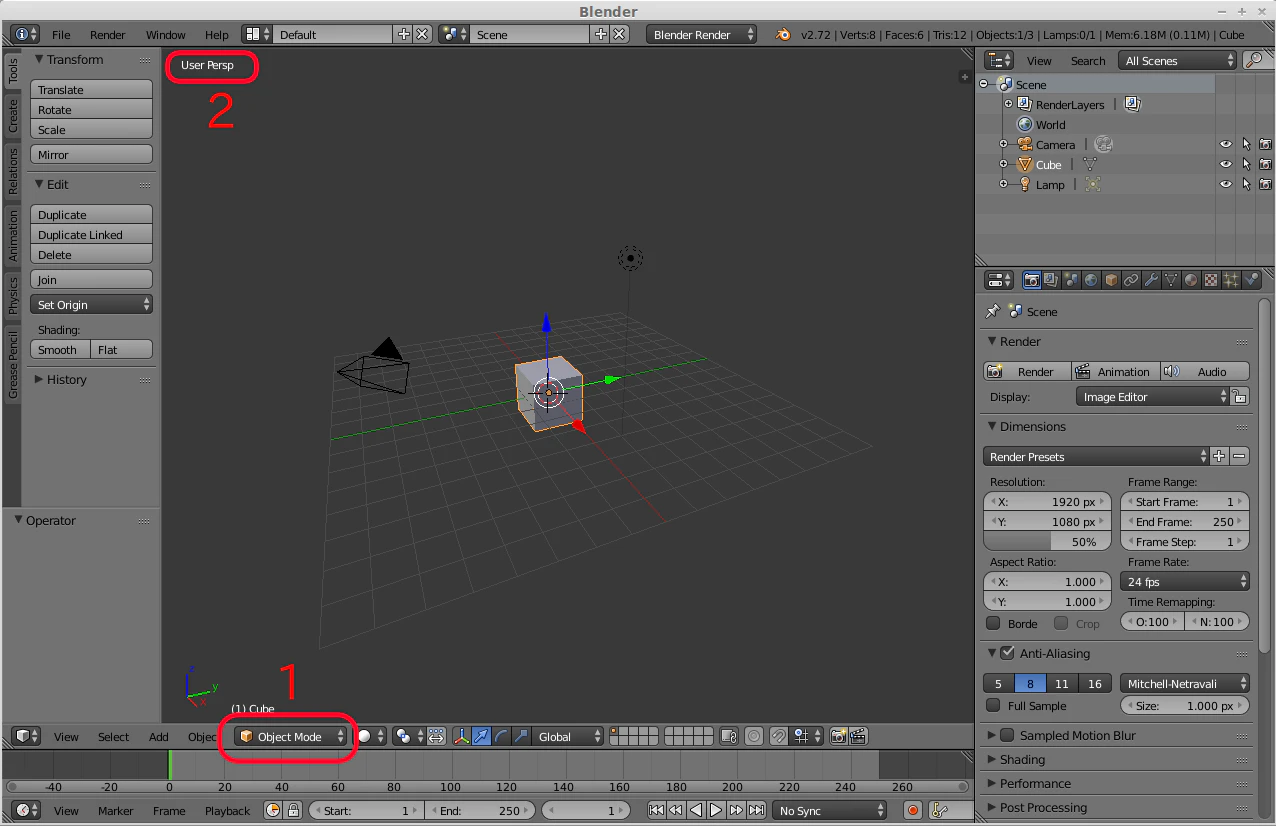Click the play animation button in the timeline

coord(716,810)
